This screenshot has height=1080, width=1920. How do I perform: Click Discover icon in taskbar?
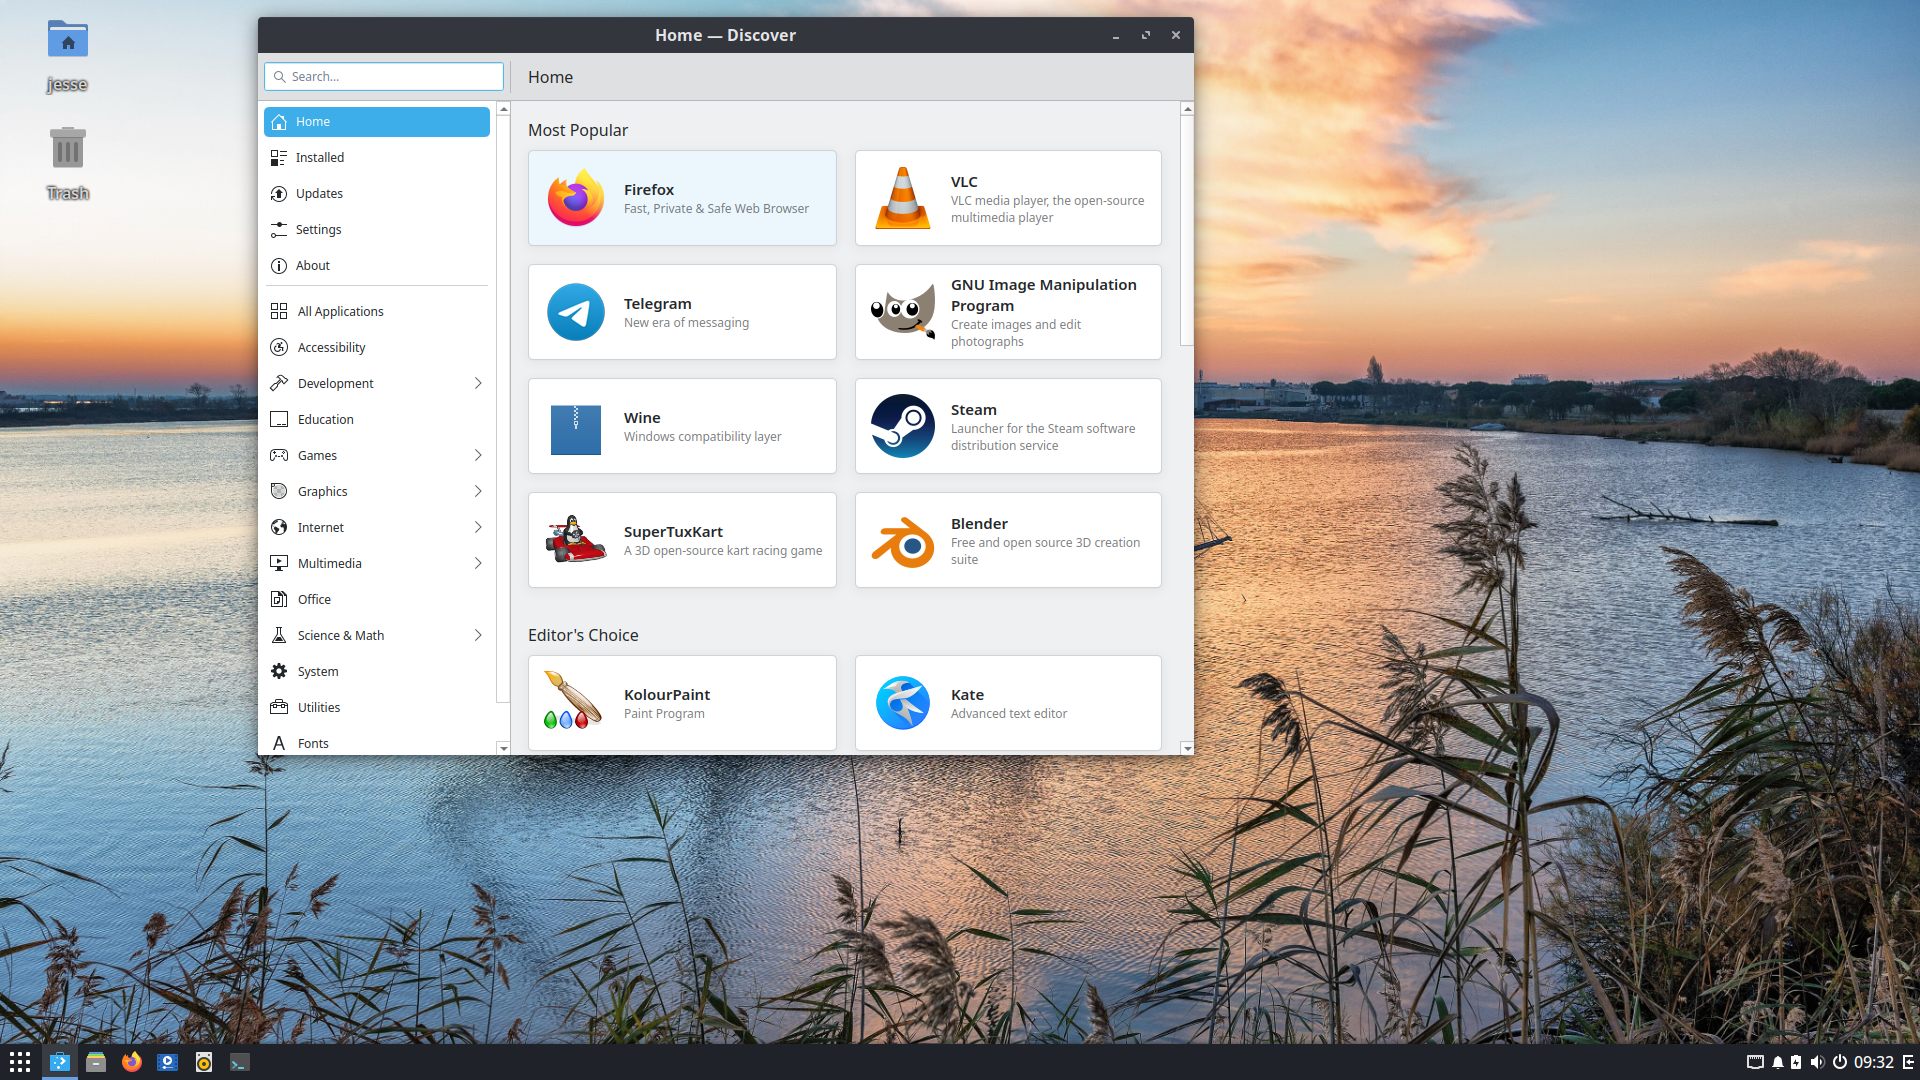tap(60, 1062)
